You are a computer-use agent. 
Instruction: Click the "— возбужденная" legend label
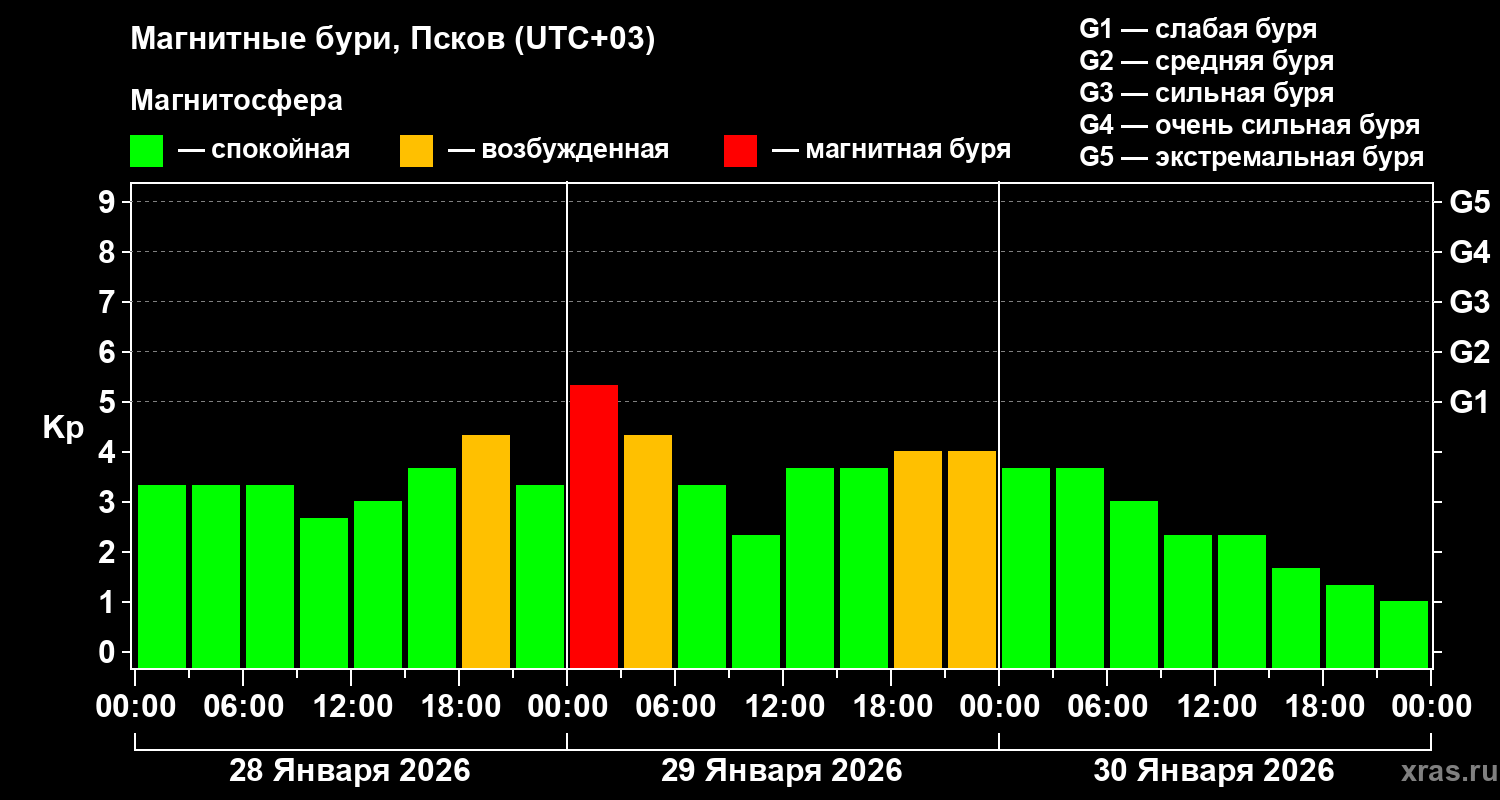click(x=558, y=150)
